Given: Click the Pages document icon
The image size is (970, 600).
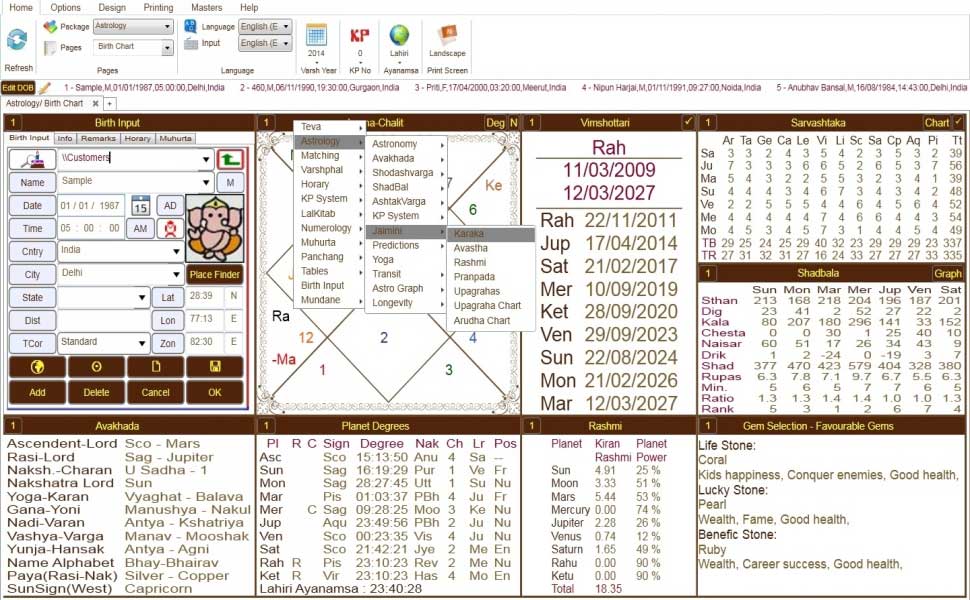Looking at the screenshot, I should (x=50, y=48).
